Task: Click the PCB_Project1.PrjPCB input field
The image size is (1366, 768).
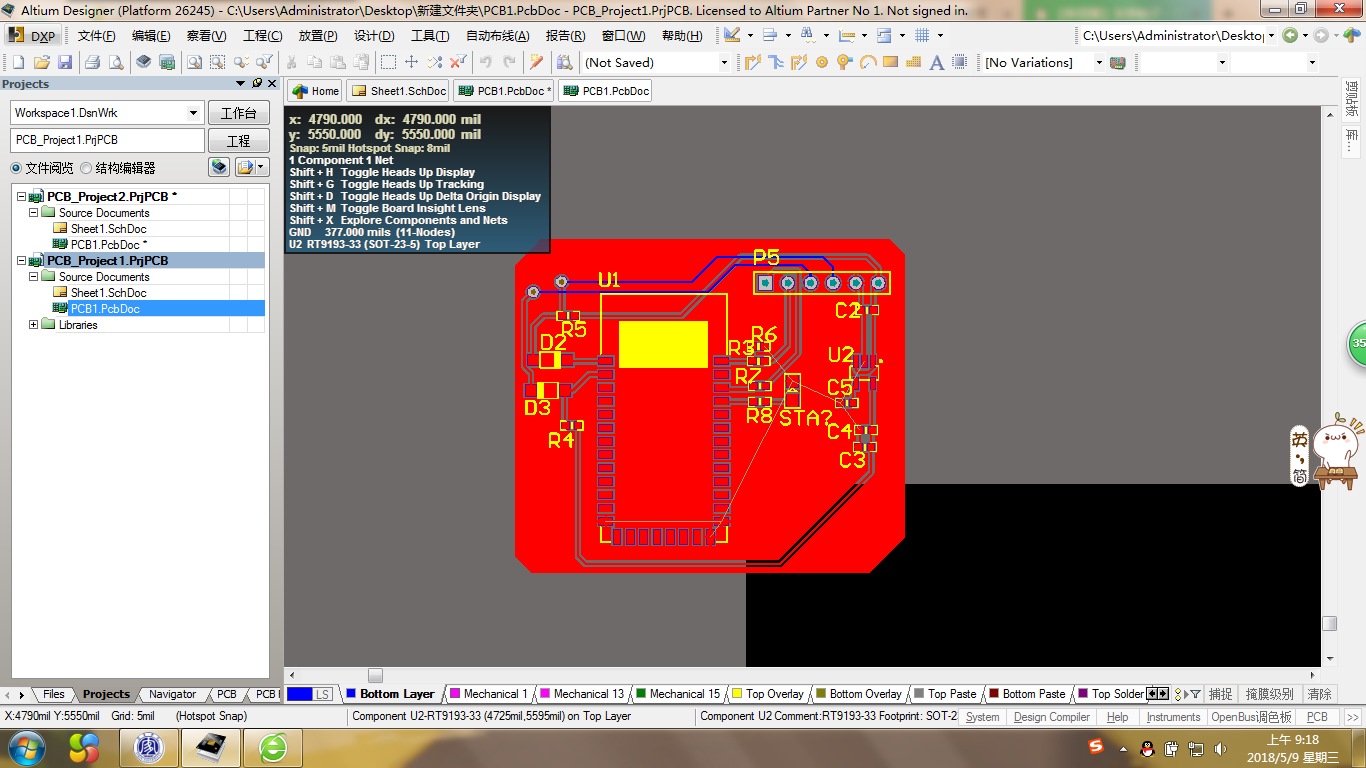Action: point(107,141)
